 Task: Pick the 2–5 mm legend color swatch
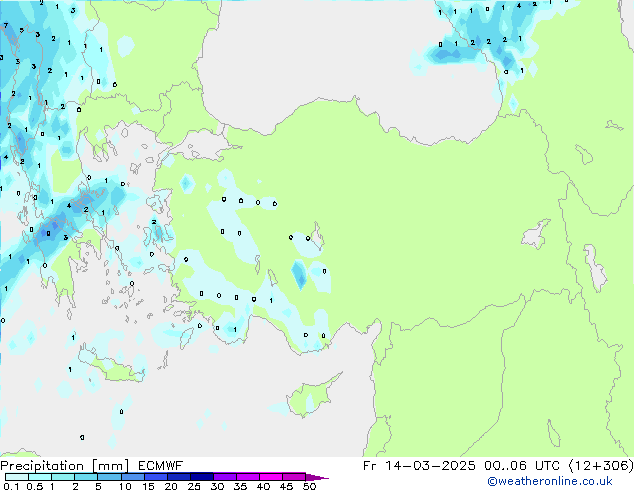click(x=86, y=477)
